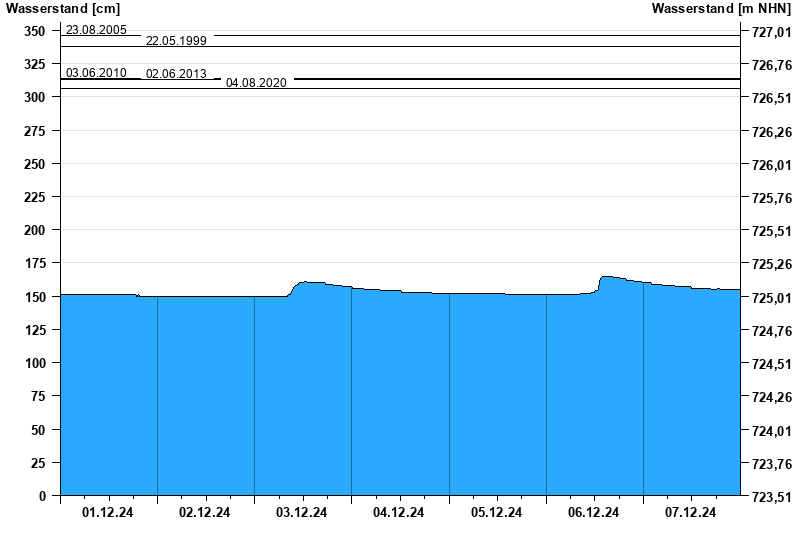
Task: Select the 02.12.24 date on x-axis
Action: tap(204, 513)
